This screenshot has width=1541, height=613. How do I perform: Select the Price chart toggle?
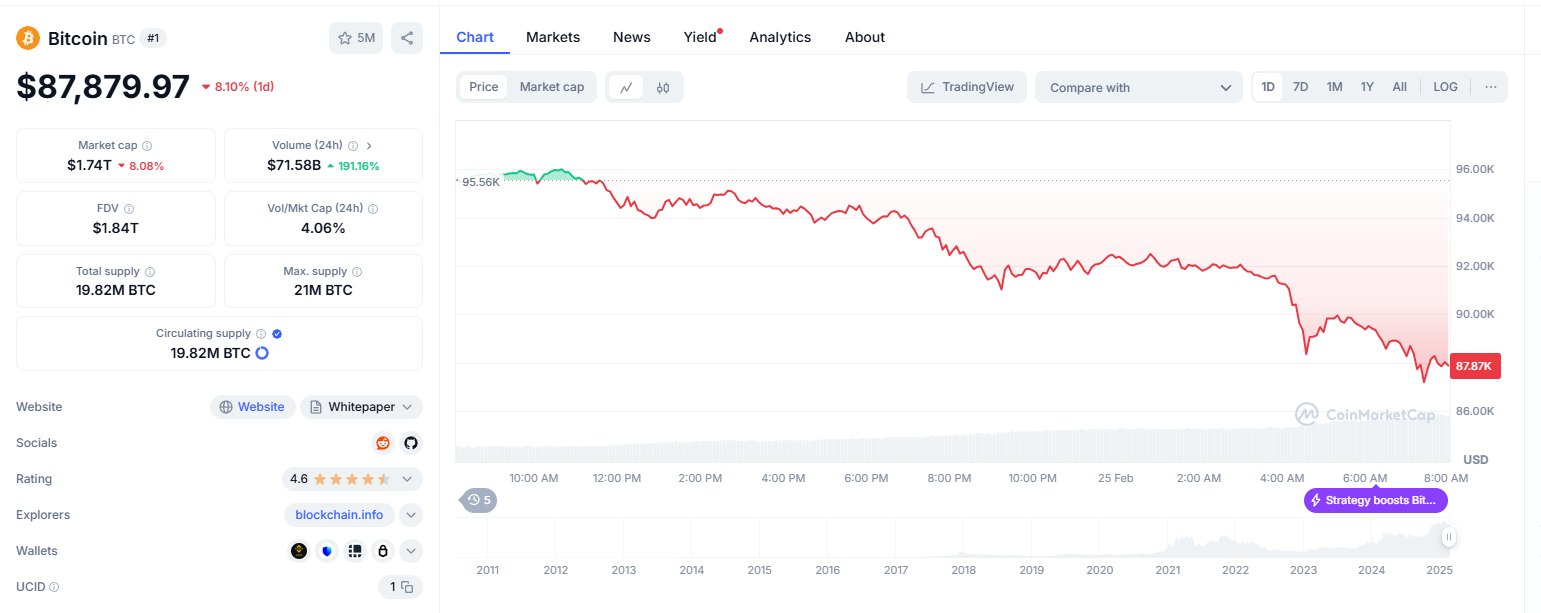484,87
